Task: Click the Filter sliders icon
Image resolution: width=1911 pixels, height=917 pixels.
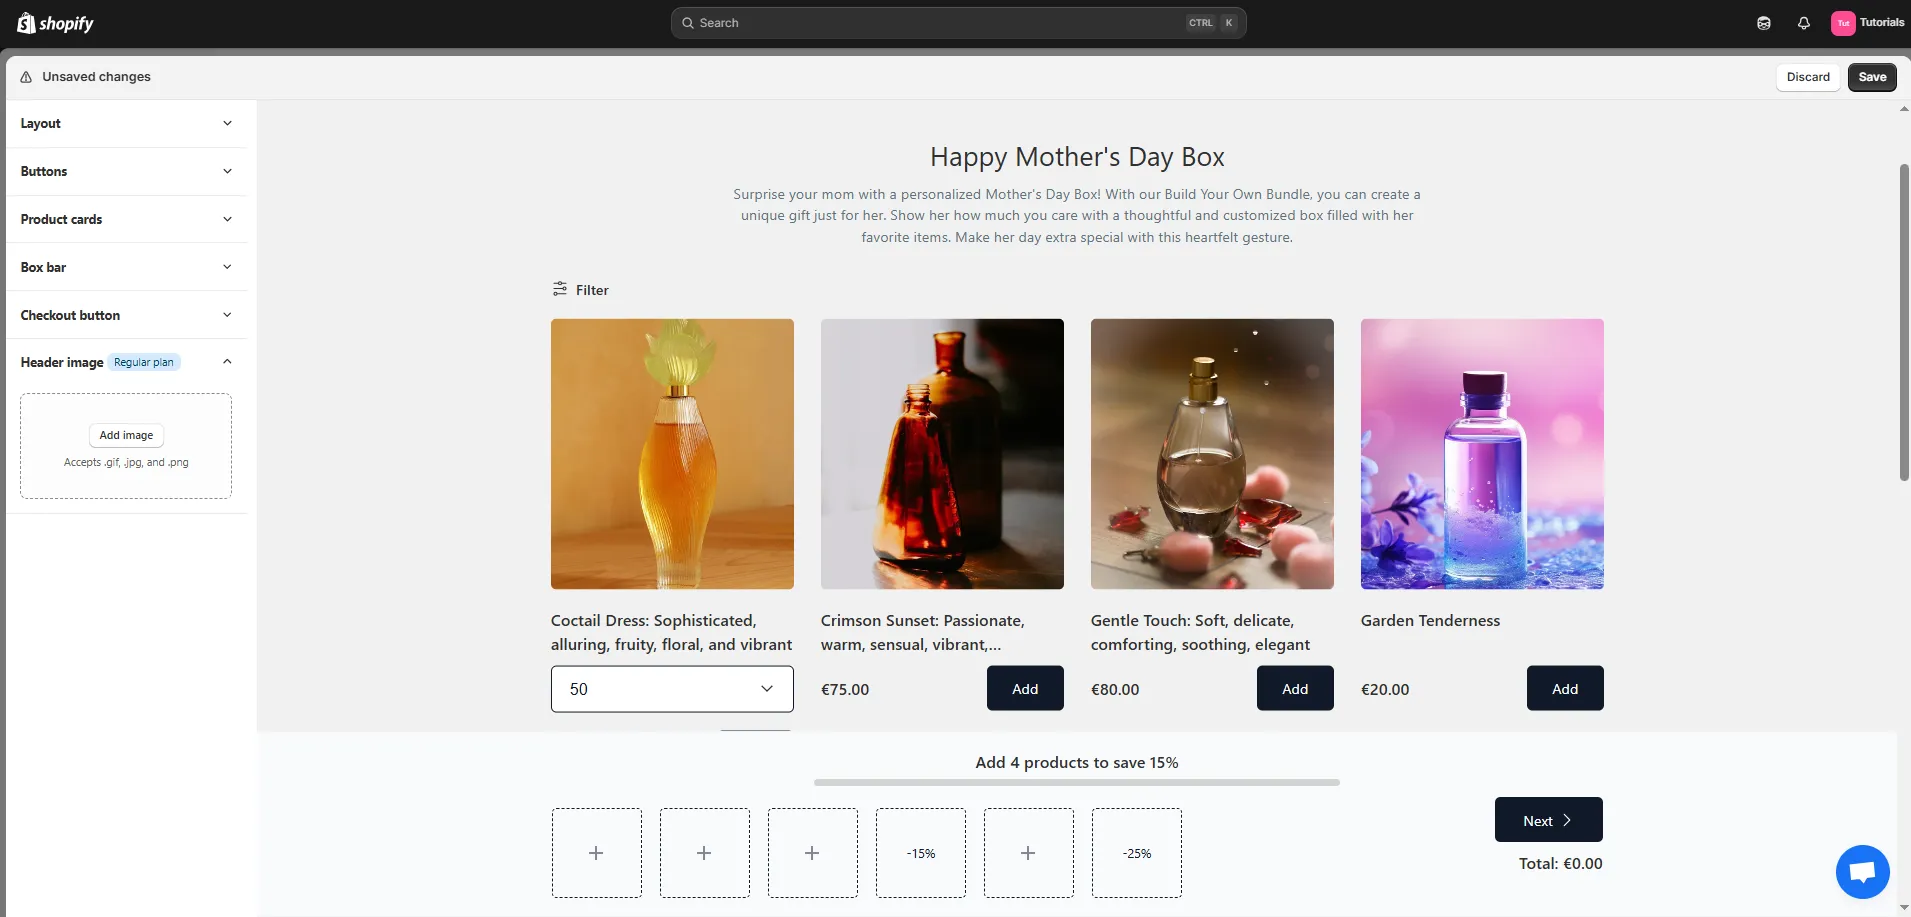Action: click(x=560, y=289)
